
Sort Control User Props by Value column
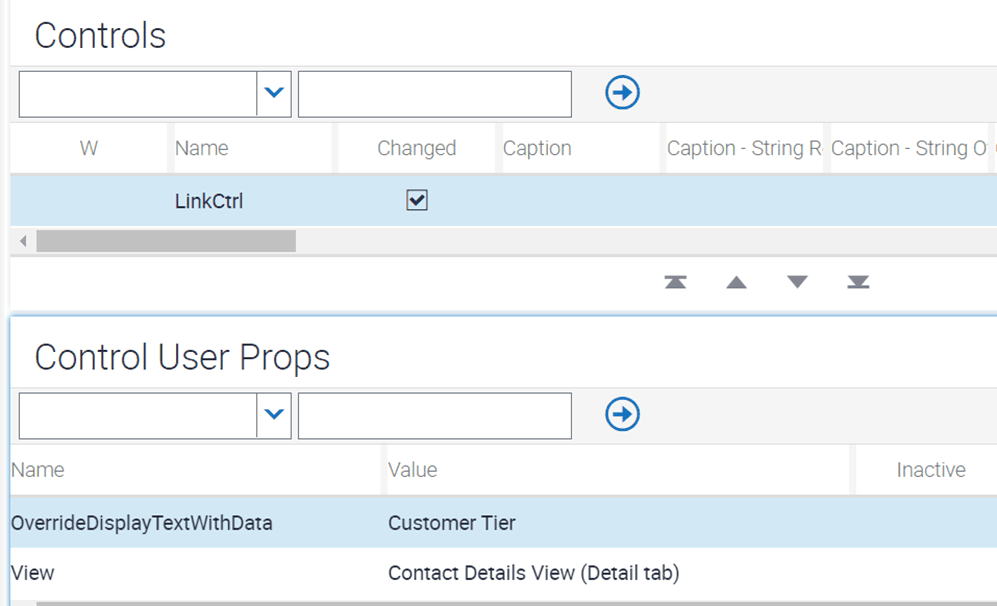413,470
